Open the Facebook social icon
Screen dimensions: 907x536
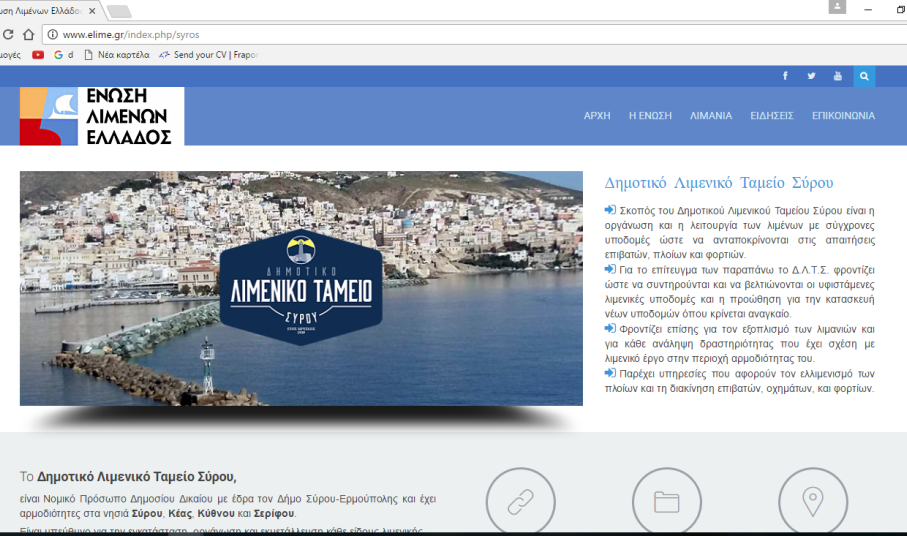click(x=785, y=76)
